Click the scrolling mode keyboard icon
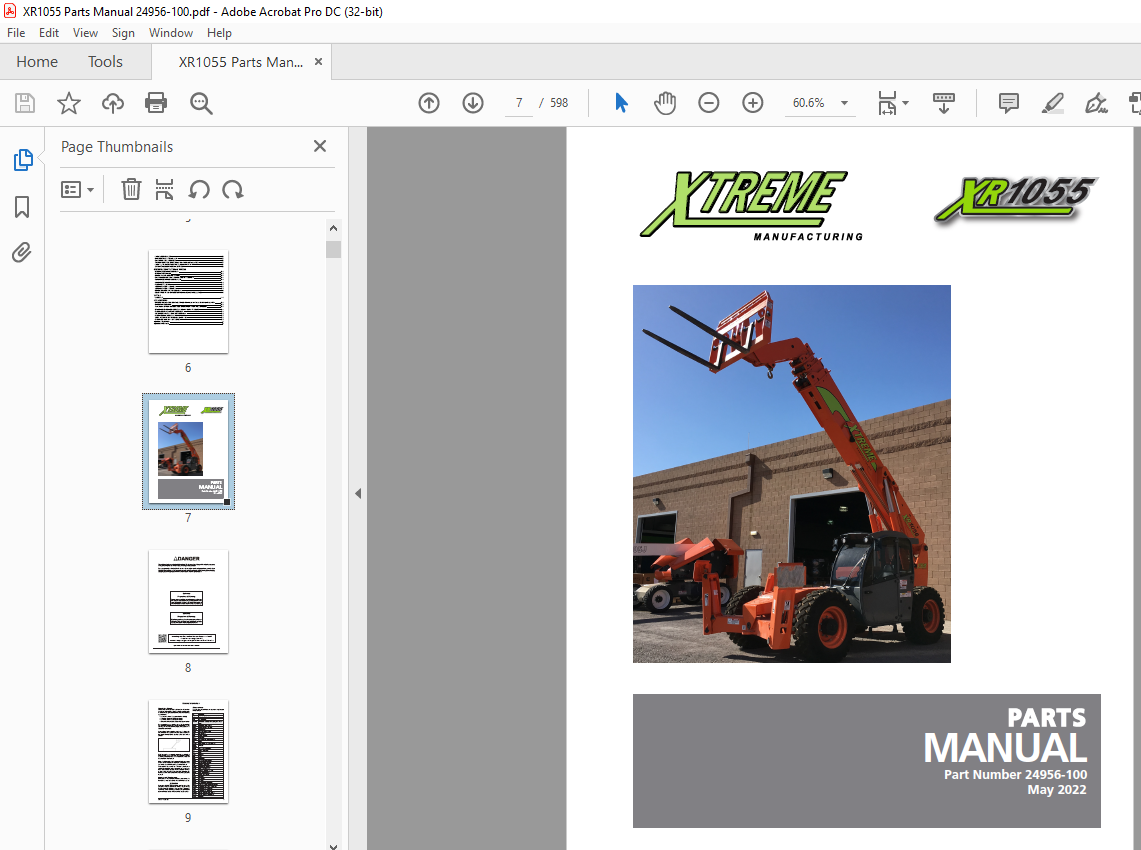This screenshot has height=850, width=1141. point(944,103)
